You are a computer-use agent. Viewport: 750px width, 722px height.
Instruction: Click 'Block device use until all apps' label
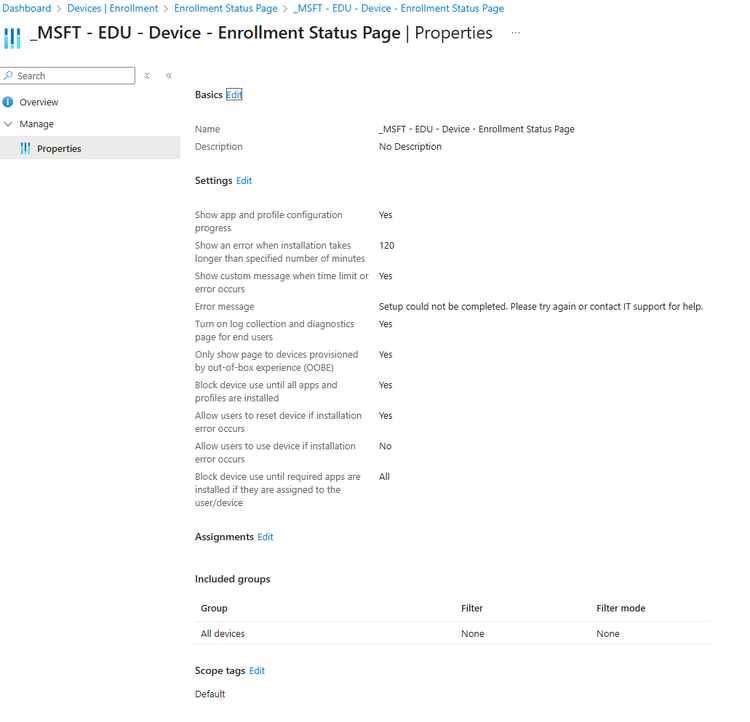point(266,391)
